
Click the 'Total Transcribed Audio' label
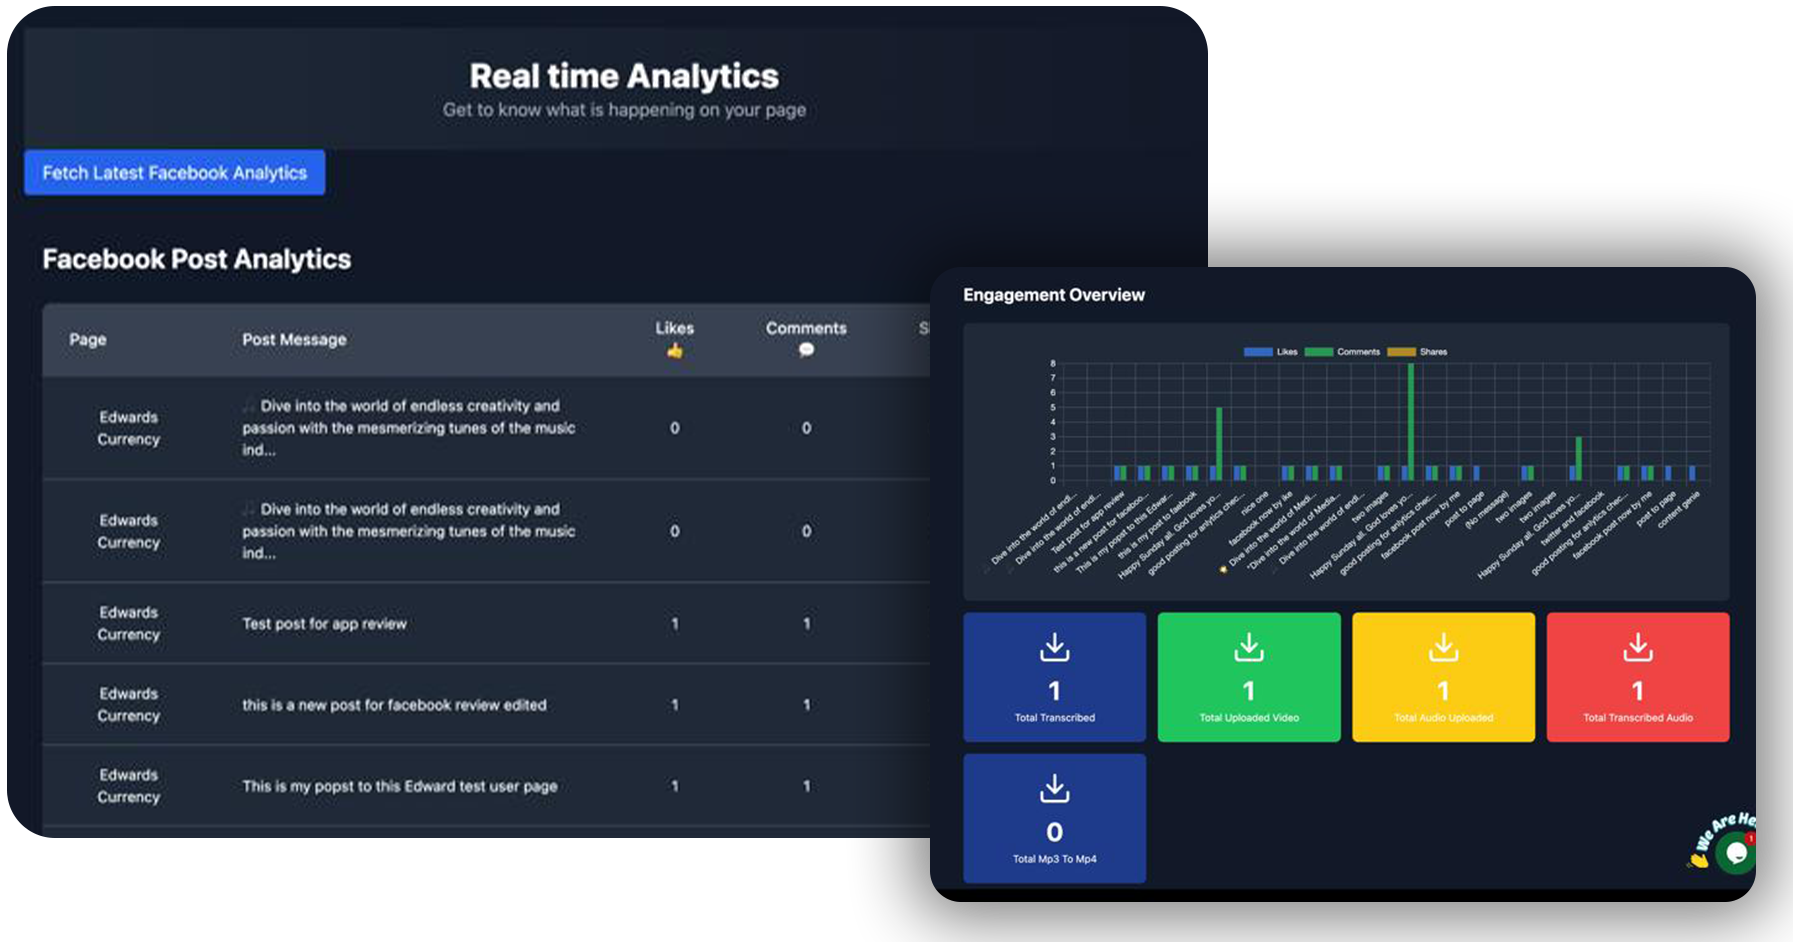1637,718
